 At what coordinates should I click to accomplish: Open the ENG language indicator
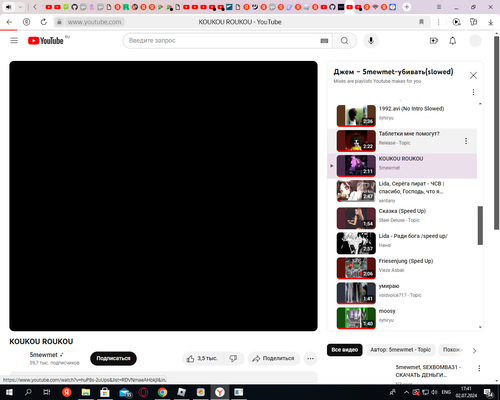(x=446, y=392)
